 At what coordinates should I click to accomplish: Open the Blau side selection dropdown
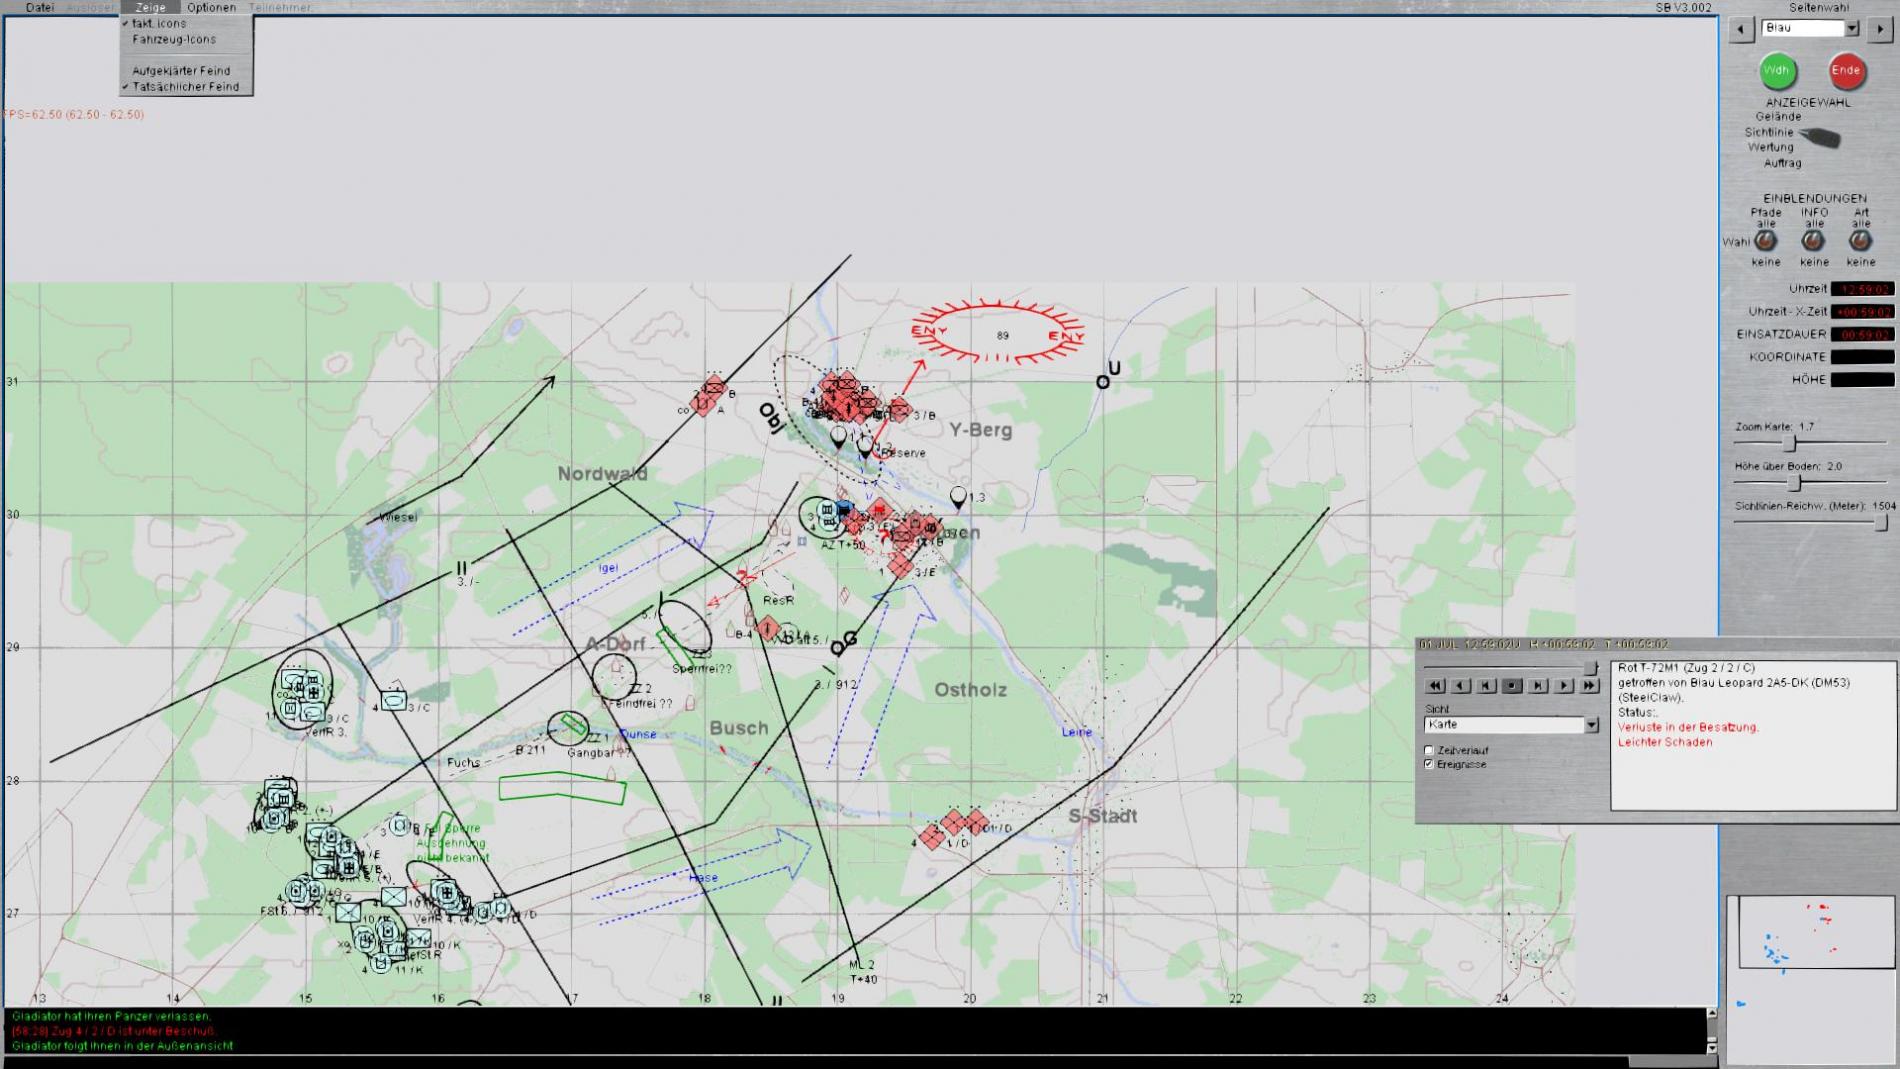click(x=1852, y=29)
